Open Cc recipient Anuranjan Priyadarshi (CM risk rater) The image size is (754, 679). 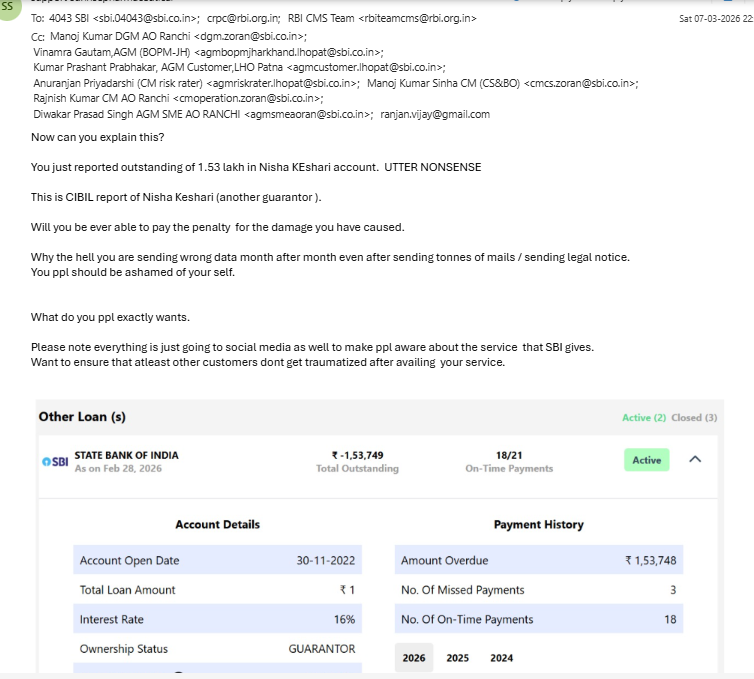coord(196,83)
